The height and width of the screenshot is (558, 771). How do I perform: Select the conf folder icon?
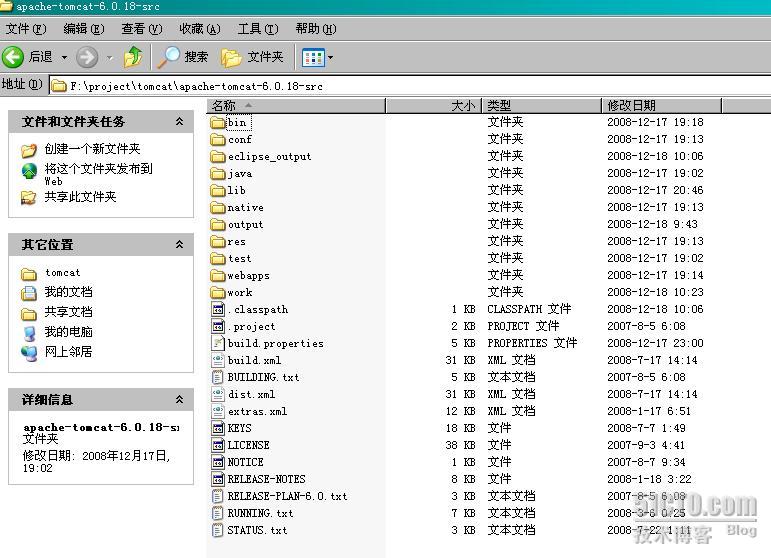click(218, 140)
